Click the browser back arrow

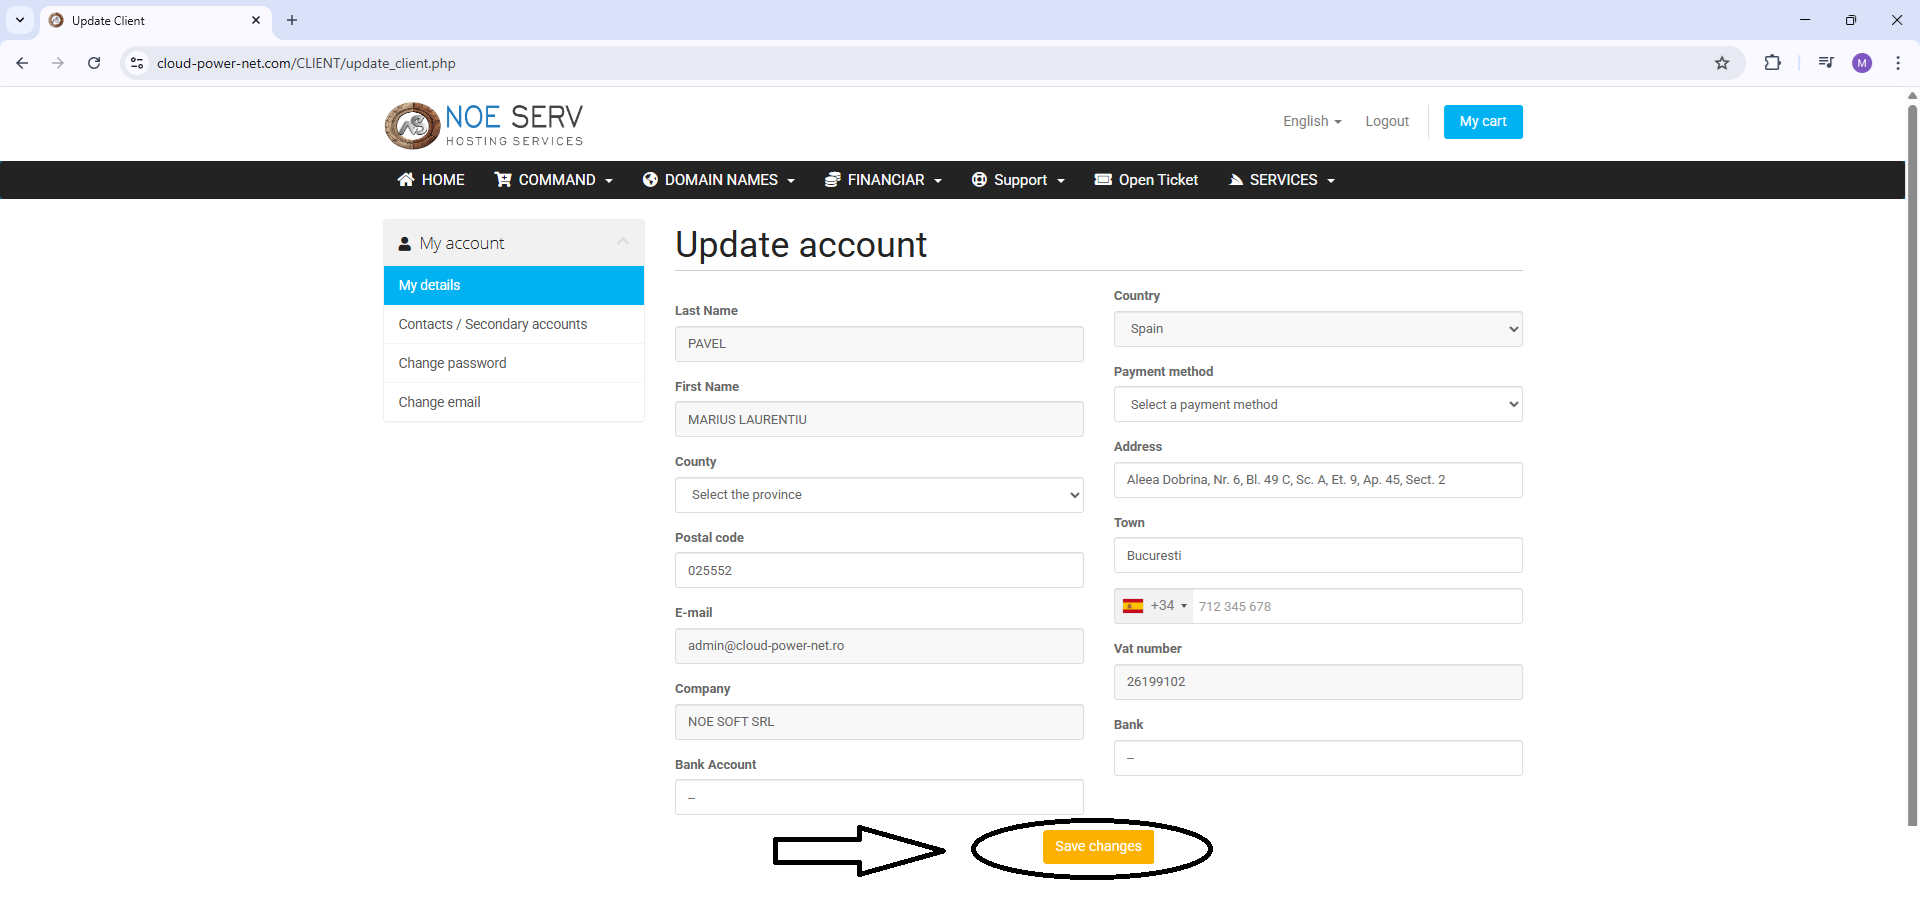(22, 63)
